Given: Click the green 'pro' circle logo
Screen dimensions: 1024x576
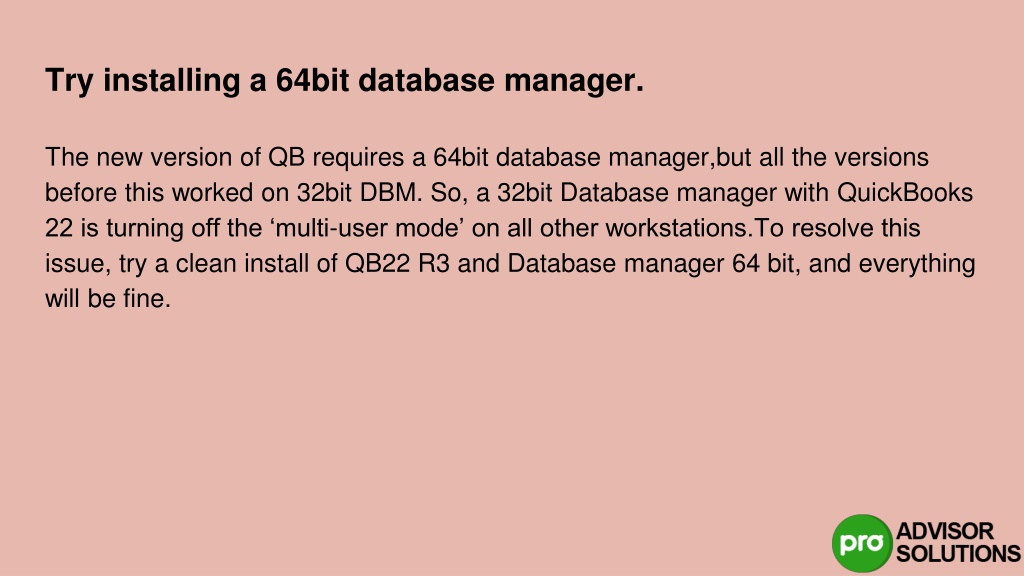Looking at the screenshot, I should [862, 543].
